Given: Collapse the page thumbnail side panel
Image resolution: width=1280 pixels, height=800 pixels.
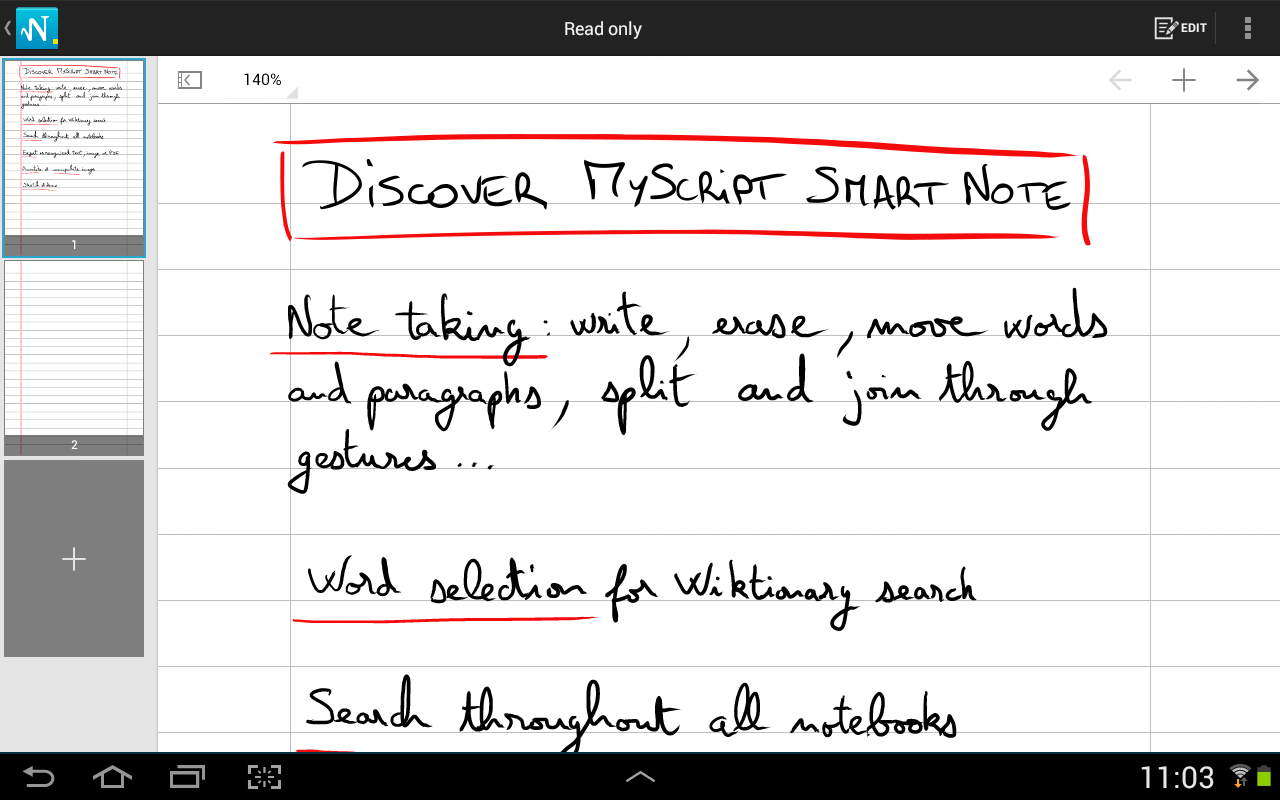Looking at the screenshot, I should click(x=189, y=80).
